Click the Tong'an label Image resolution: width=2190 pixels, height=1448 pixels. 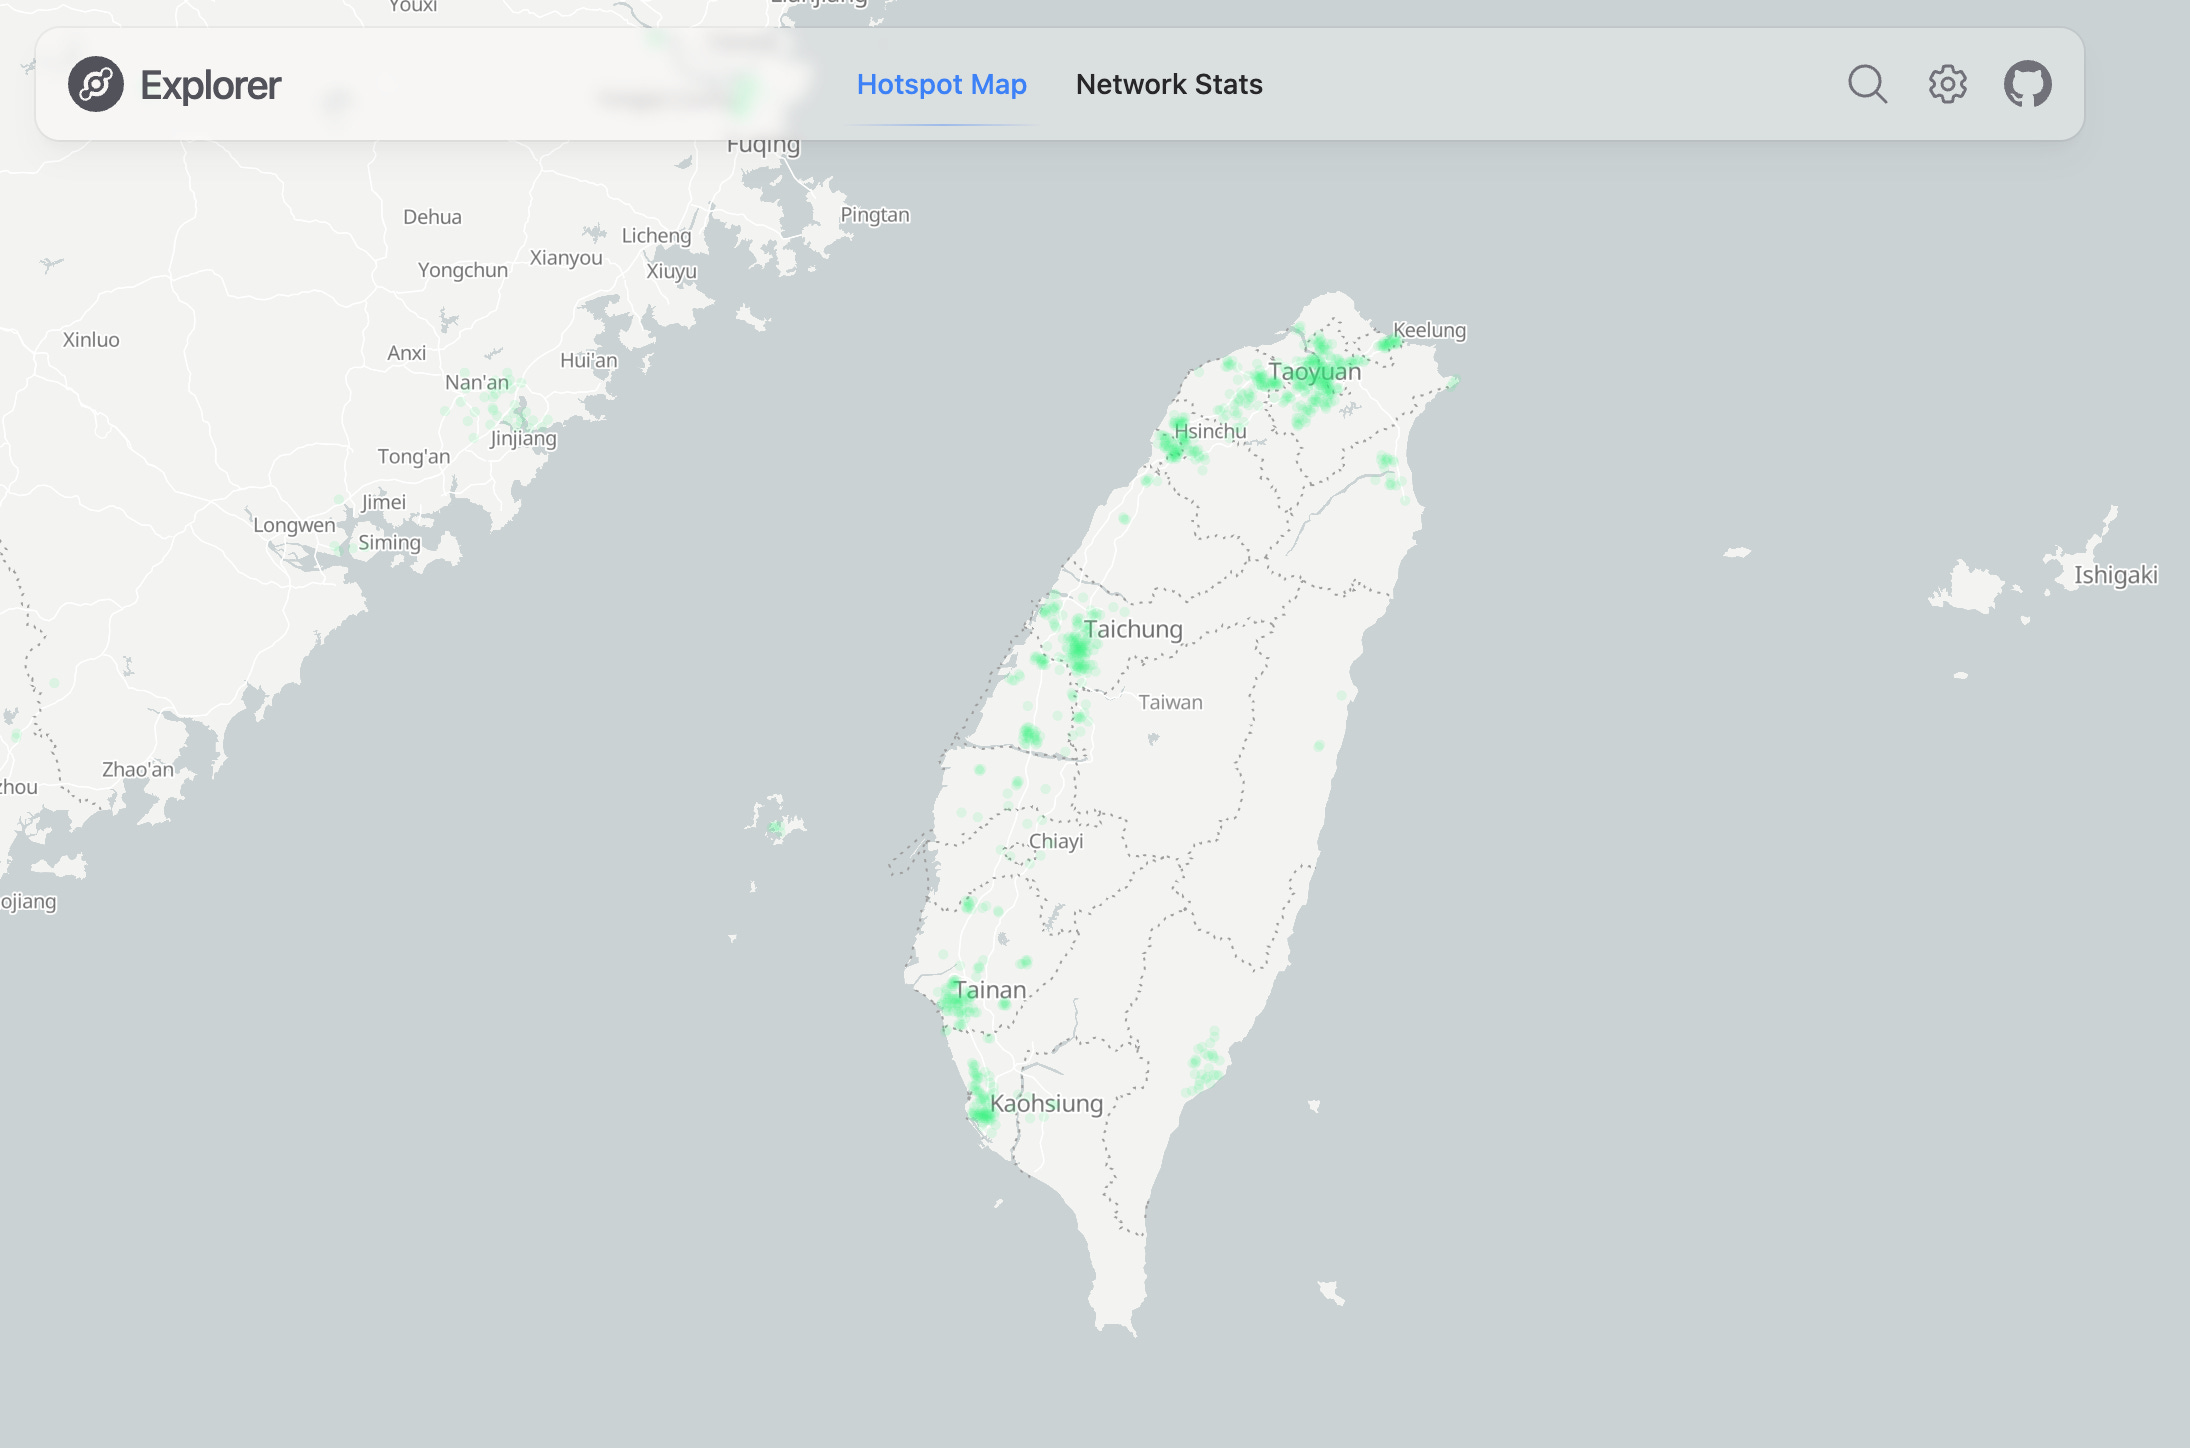[413, 456]
